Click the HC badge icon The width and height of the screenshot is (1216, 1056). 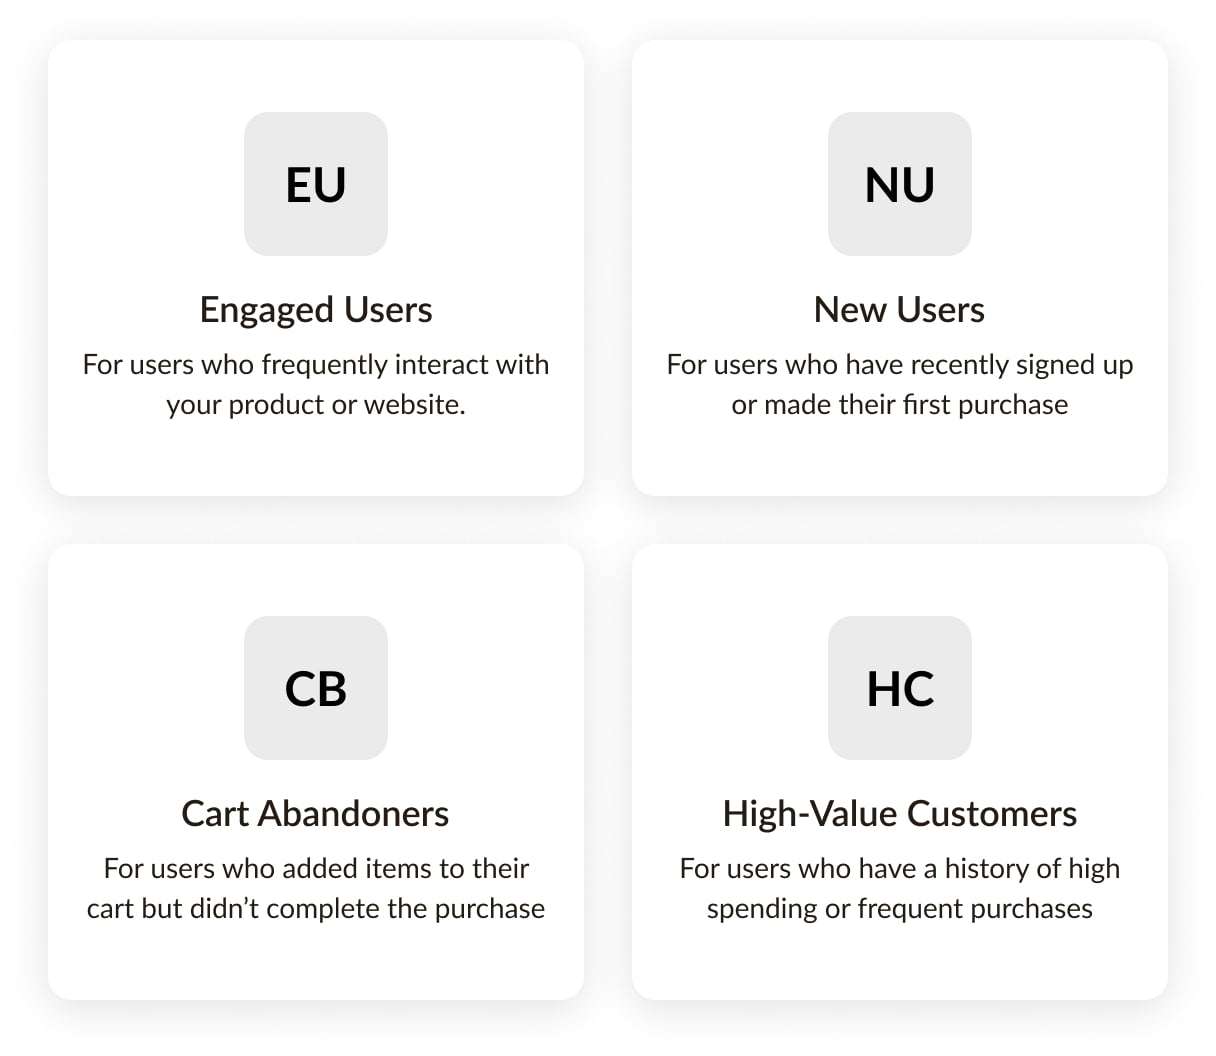point(900,688)
